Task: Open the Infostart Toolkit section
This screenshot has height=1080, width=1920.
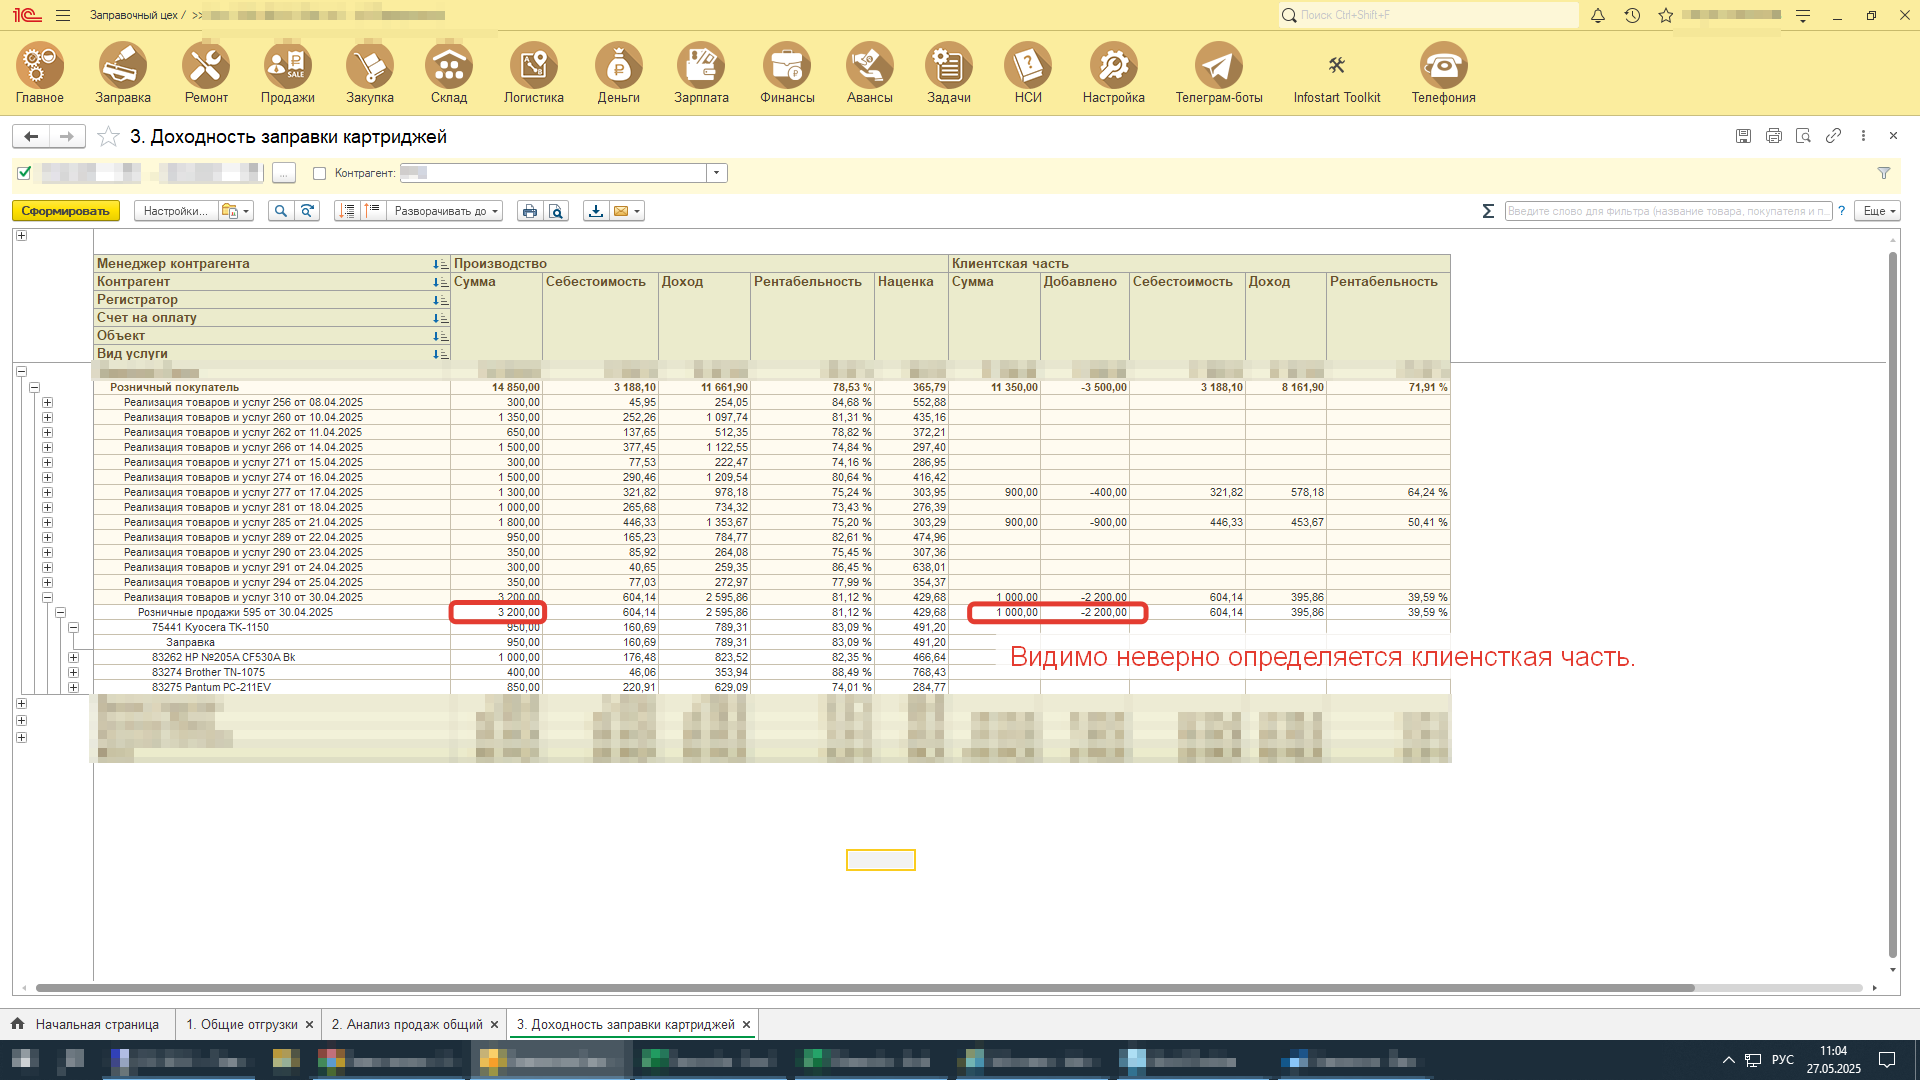Action: coord(1337,73)
